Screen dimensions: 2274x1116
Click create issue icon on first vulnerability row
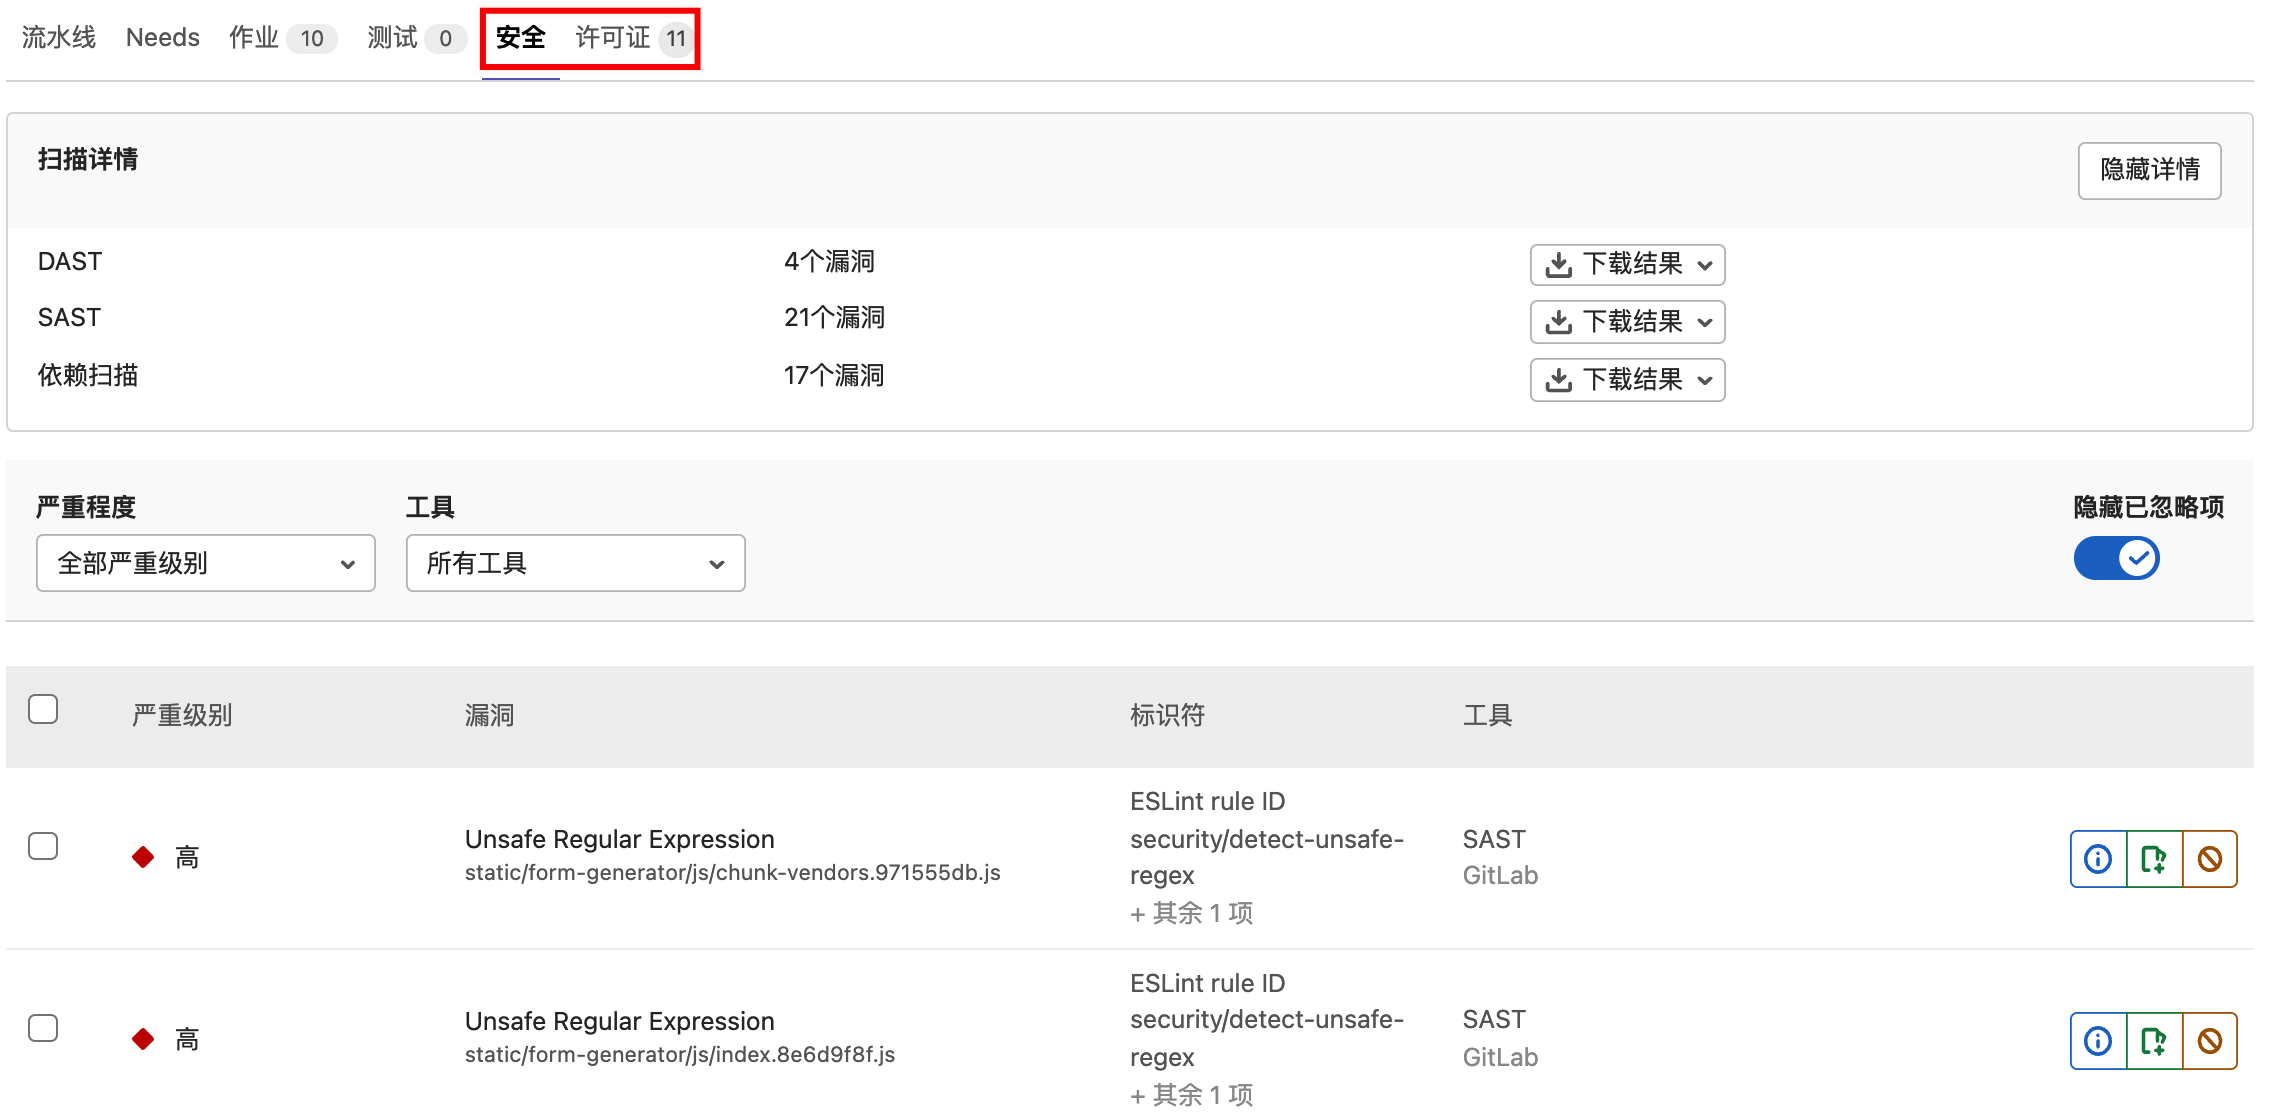click(x=2153, y=859)
